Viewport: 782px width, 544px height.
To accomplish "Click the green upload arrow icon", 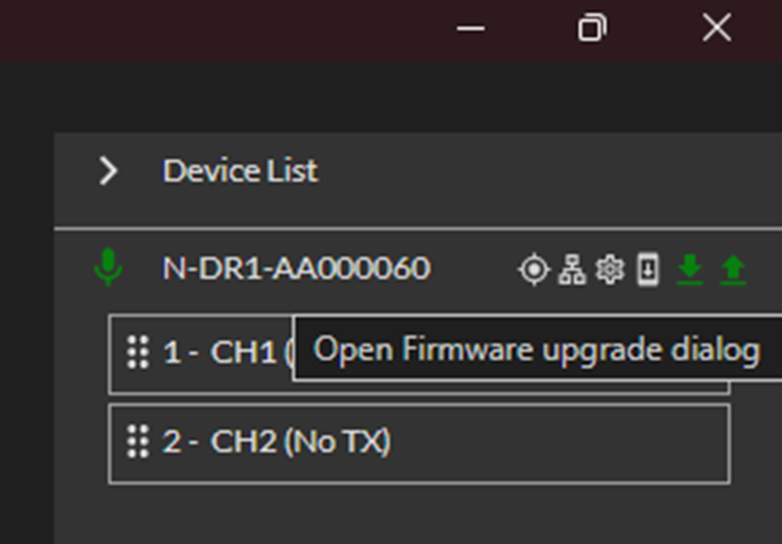I will (733, 269).
